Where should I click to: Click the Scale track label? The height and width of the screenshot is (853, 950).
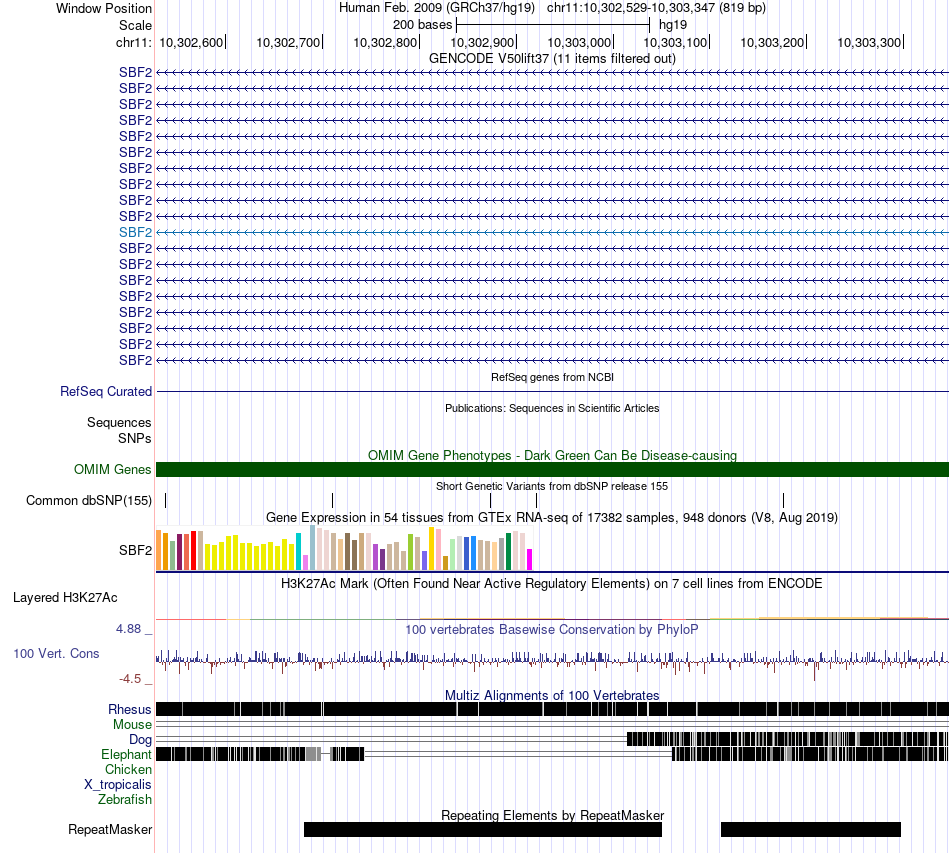(135, 25)
